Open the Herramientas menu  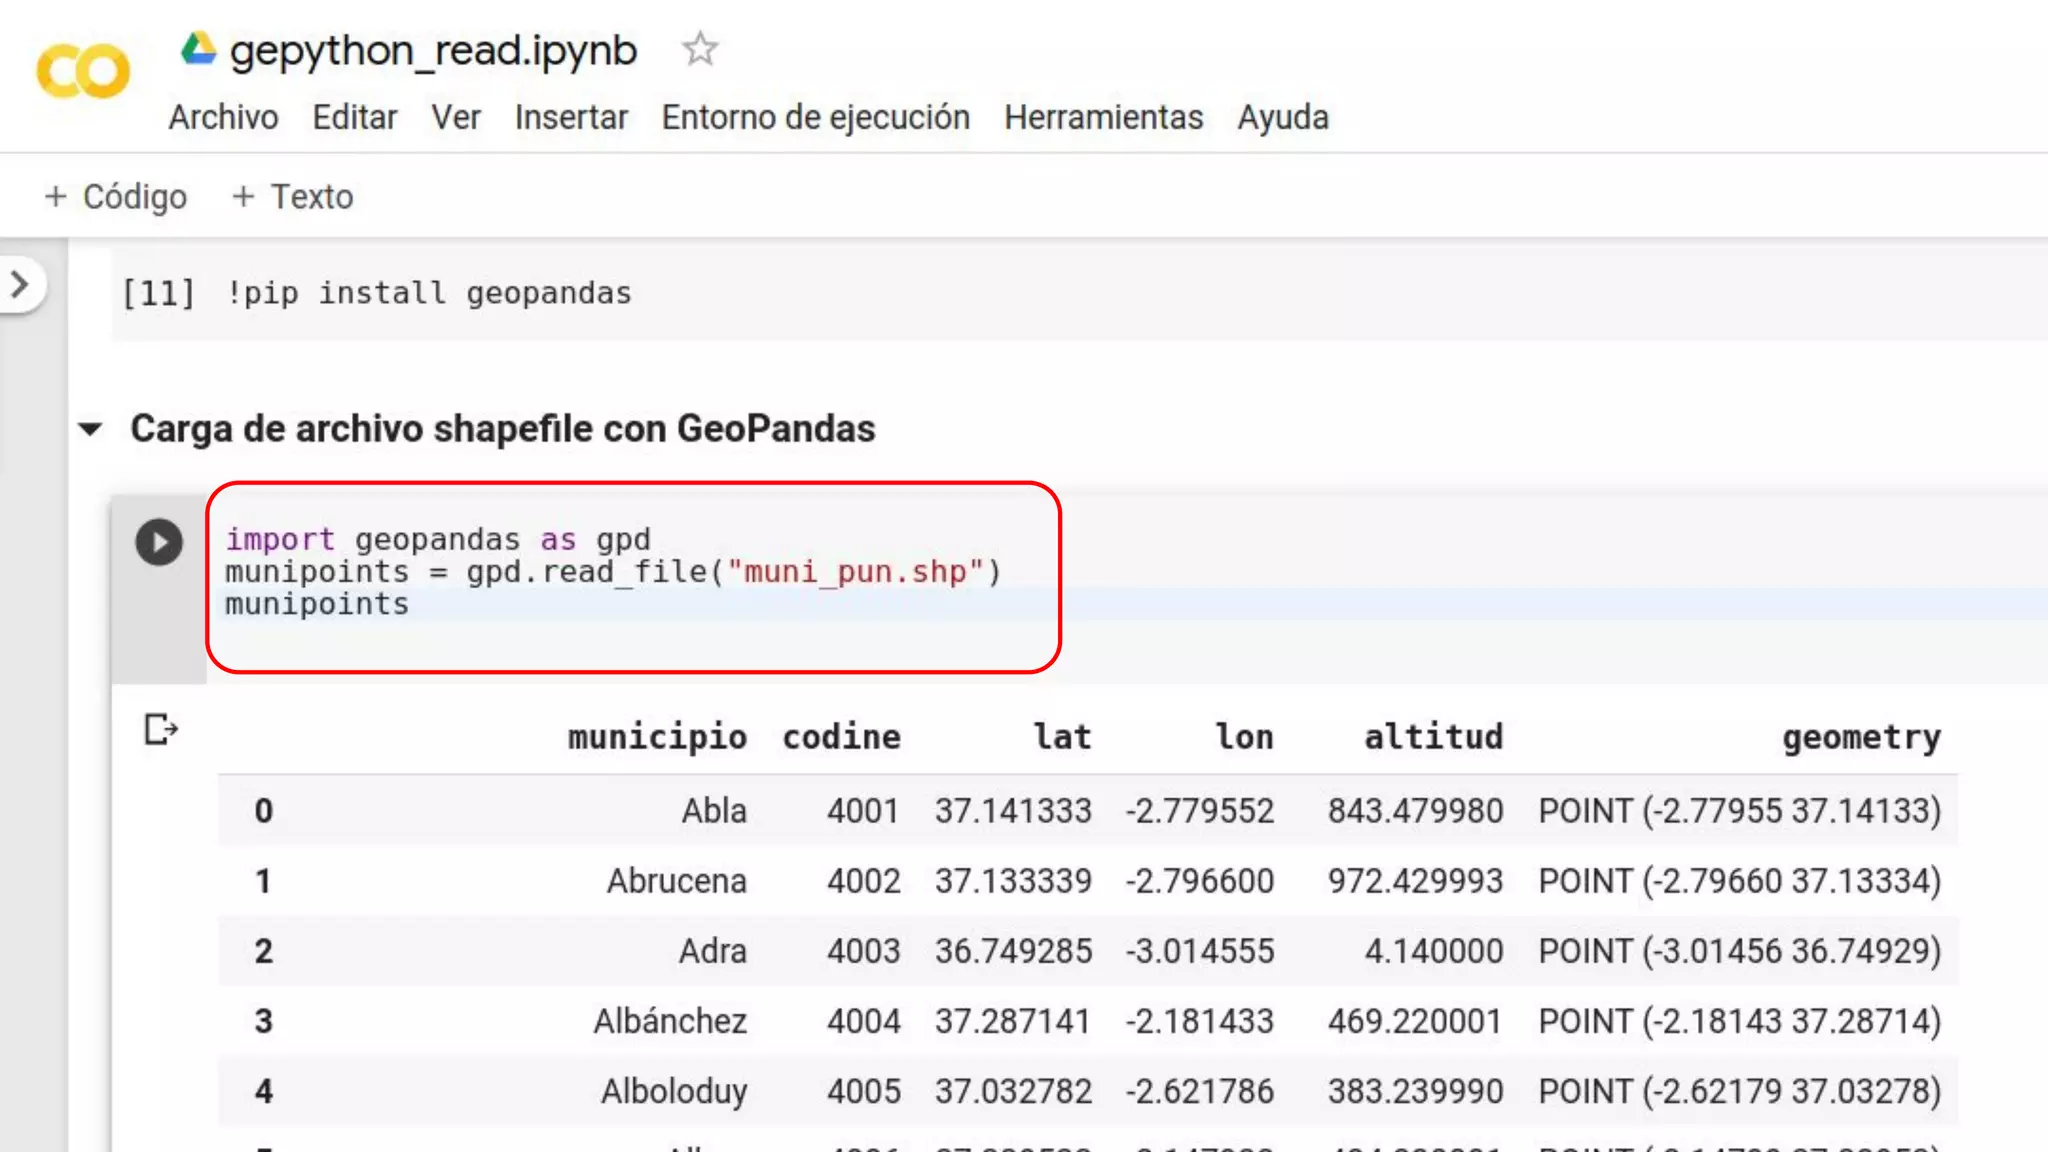(x=1103, y=117)
